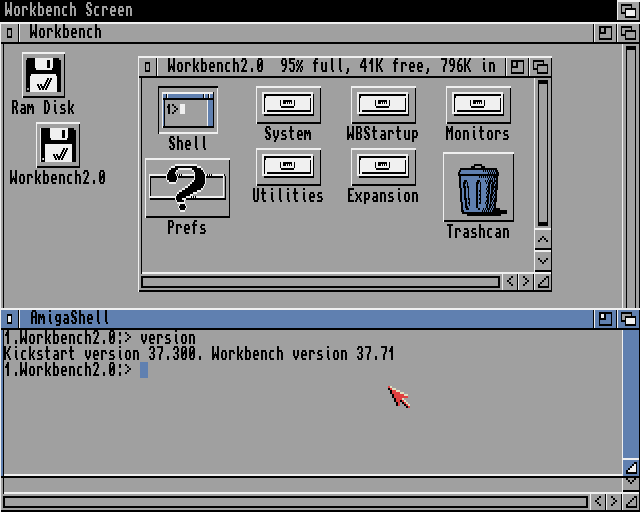The image size is (640, 512).
Task: Click Workbench window zoom gadget
Action: tap(605, 33)
